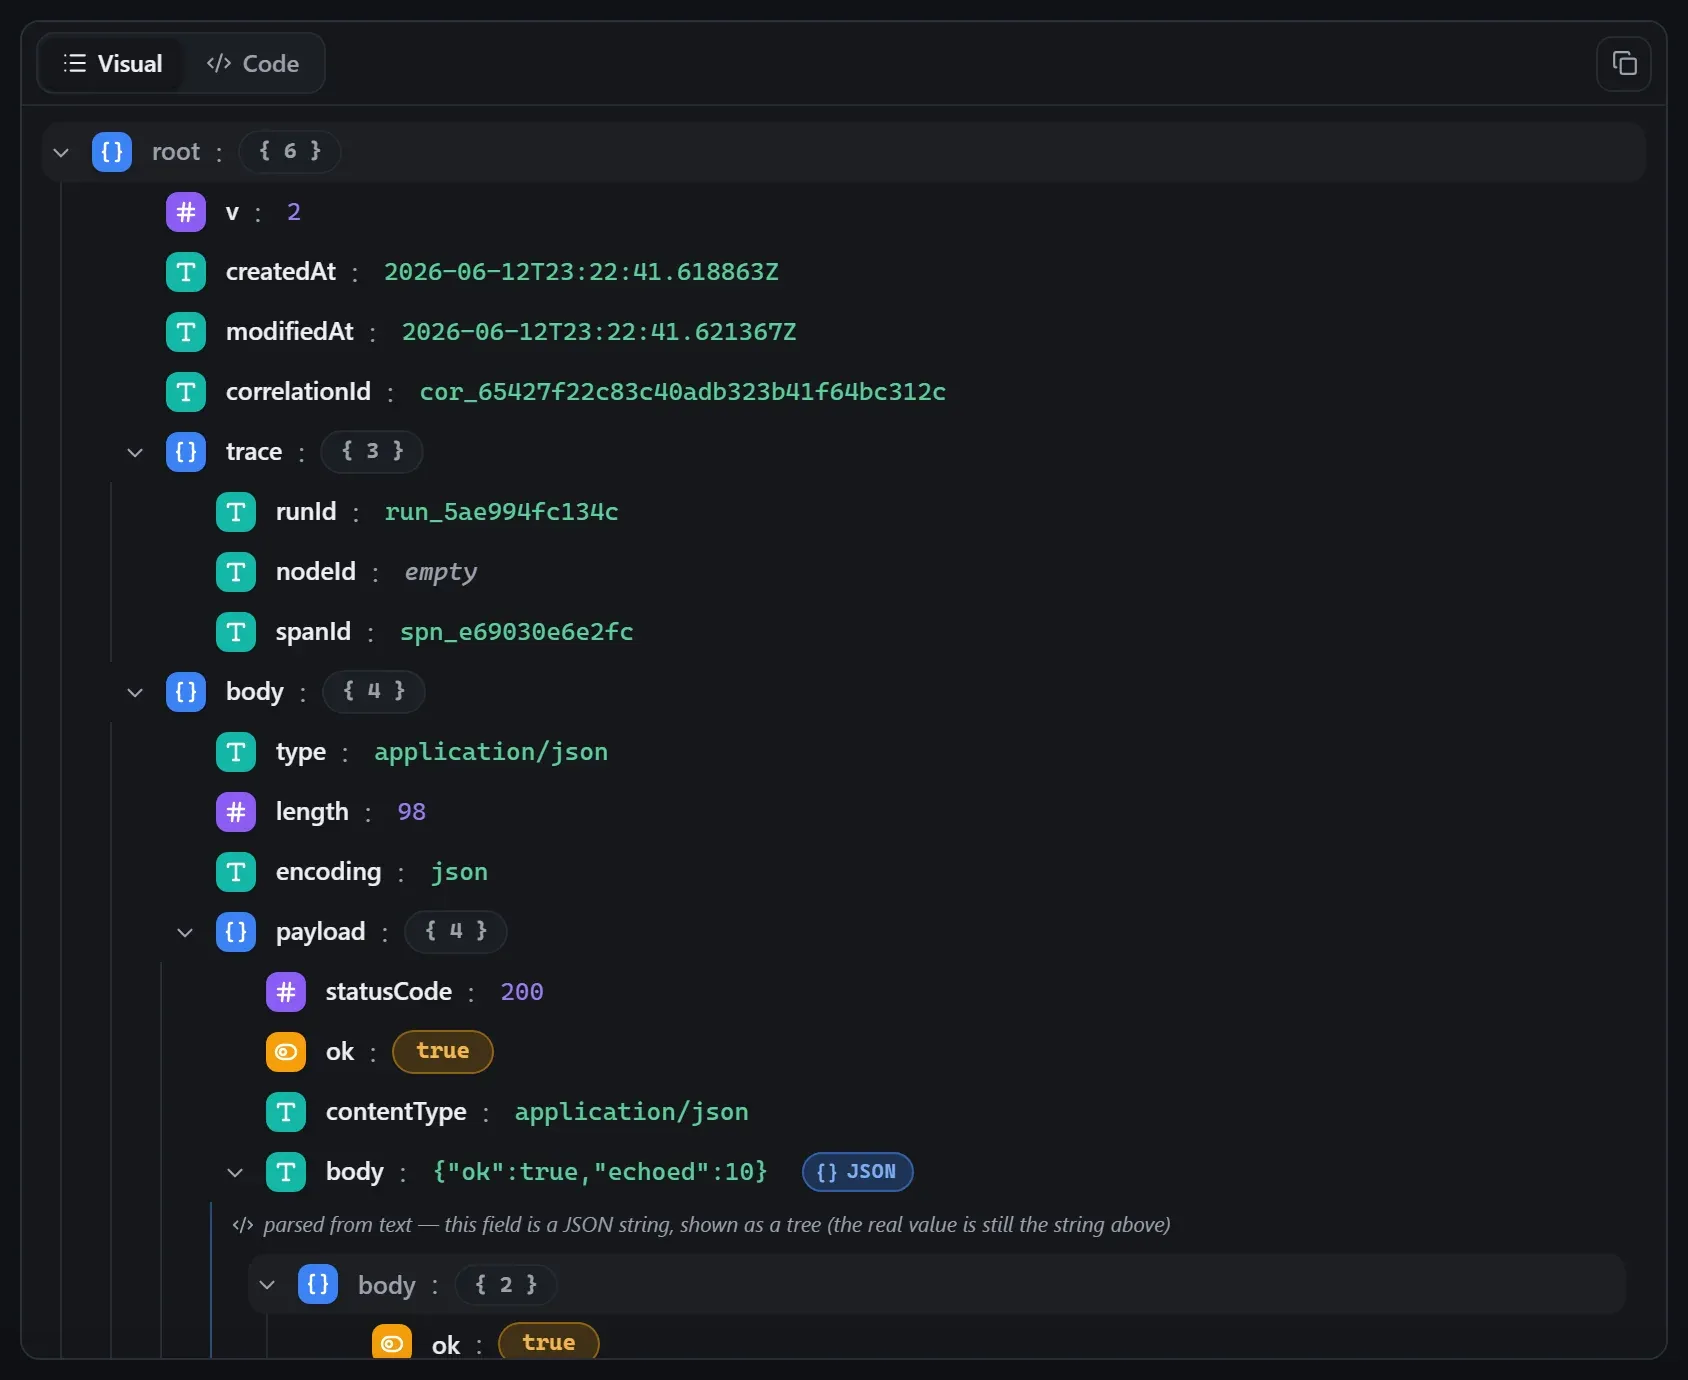
Task: Click the trace { 3 } count badge
Action: point(372,452)
